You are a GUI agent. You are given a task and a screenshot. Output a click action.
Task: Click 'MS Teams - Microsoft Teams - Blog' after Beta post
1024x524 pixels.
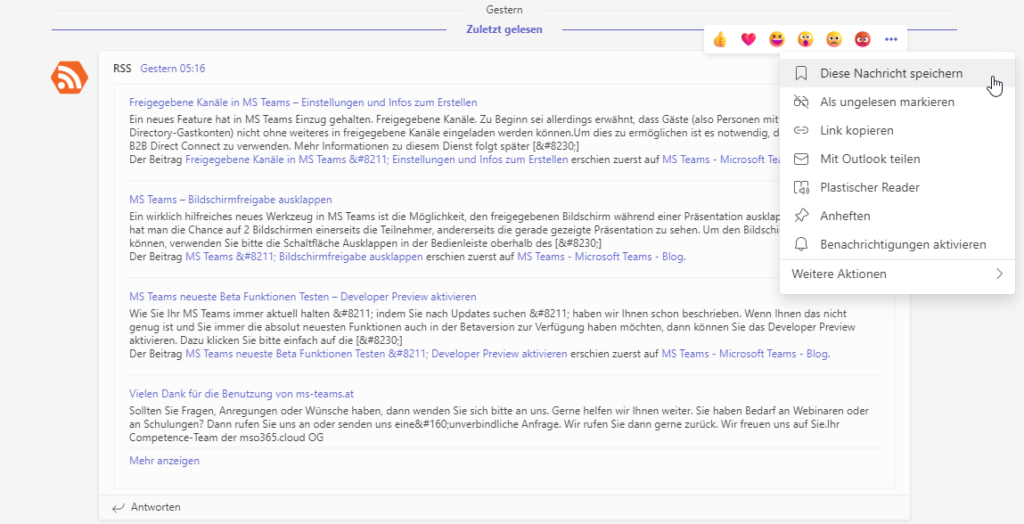[744, 354]
